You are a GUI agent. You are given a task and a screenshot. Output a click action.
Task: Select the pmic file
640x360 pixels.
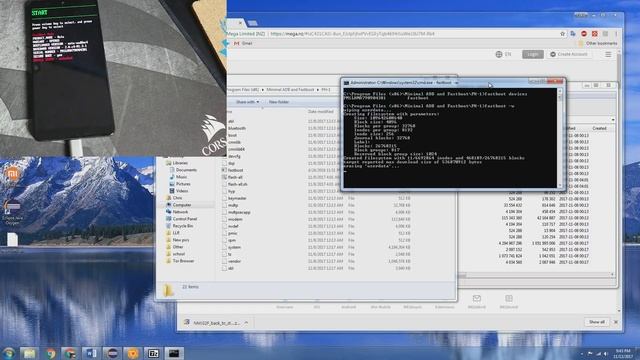pos(233,233)
